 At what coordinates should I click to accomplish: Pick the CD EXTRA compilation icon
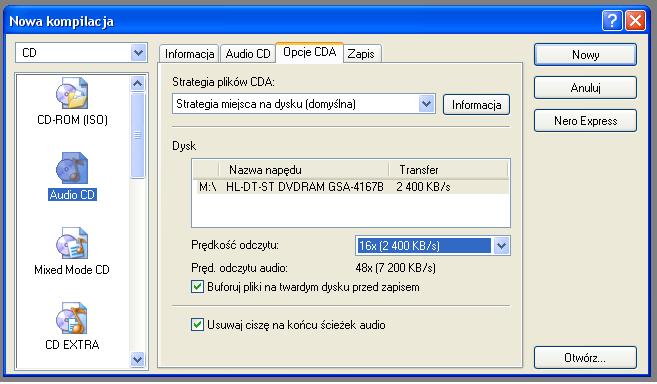pyautogui.click(x=72, y=318)
